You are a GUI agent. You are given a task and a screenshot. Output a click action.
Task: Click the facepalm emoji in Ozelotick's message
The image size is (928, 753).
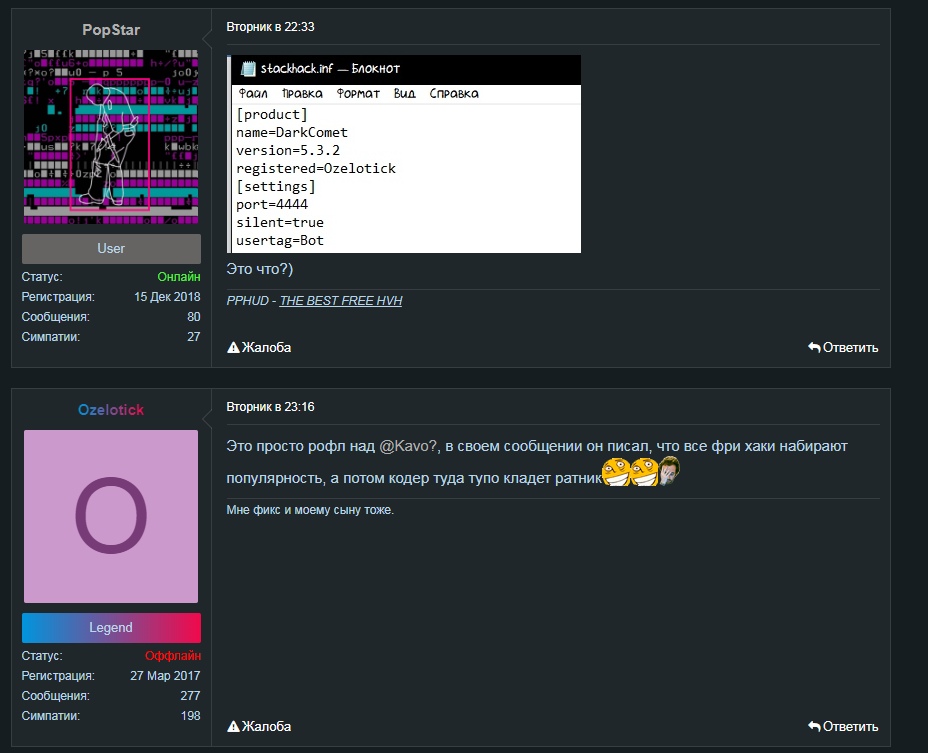tap(668, 471)
